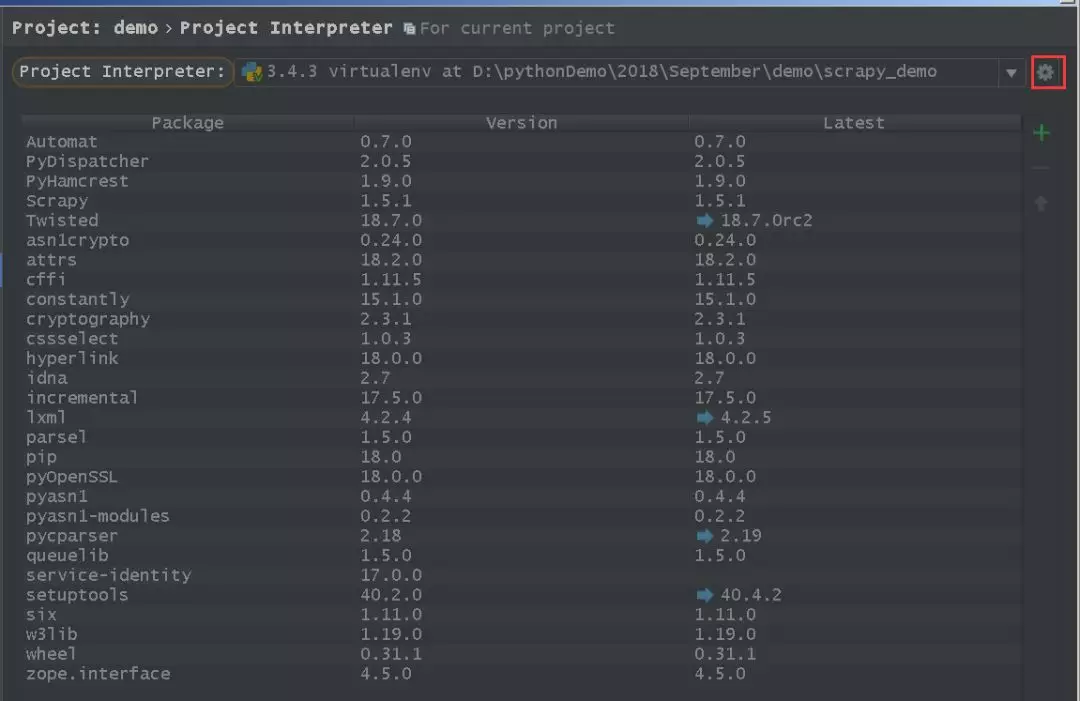Open the 3.4.3 virtualenv interpreter combo box
Image resolution: width=1080 pixels, height=701 pixels.
pos(628,72)
